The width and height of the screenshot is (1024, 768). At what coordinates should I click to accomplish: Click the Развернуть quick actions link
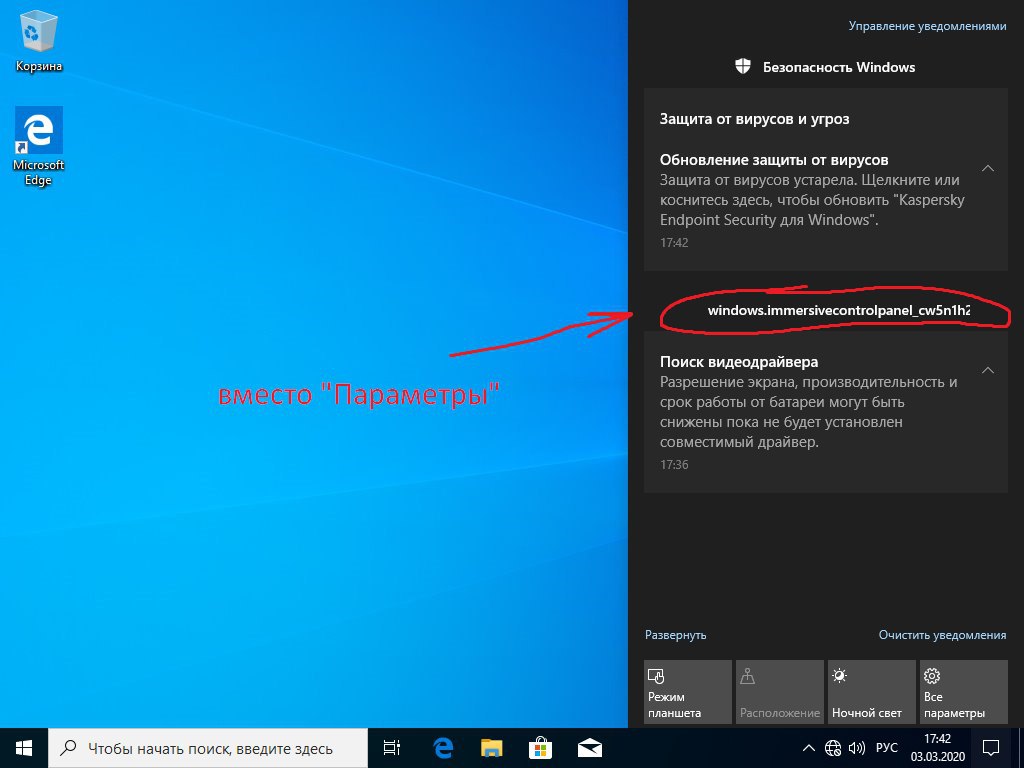click(675, 635)
